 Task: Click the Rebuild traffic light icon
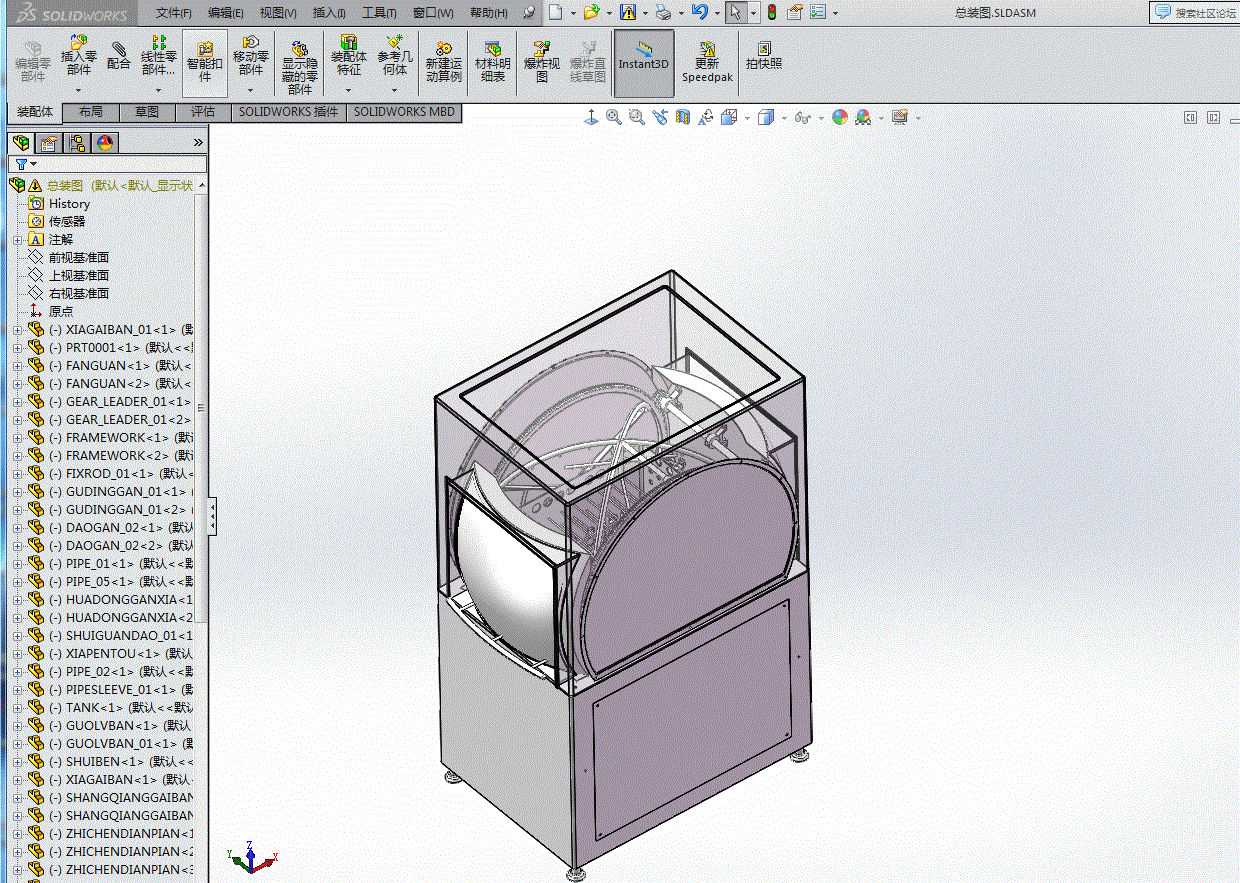coord(771,12)
